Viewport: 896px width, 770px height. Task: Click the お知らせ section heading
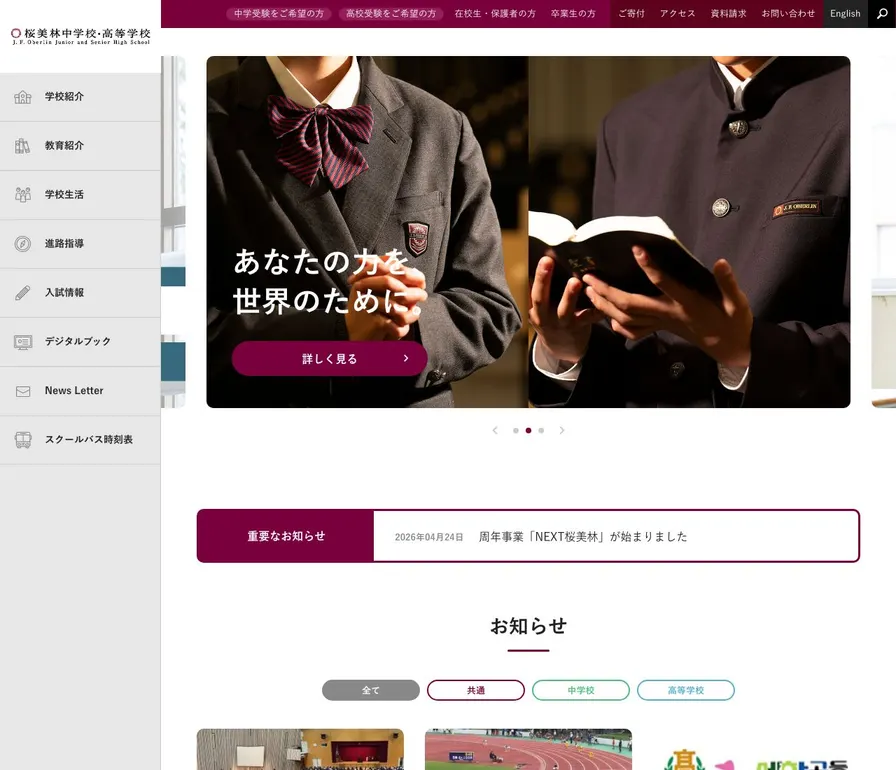click(x=529, y=626)
